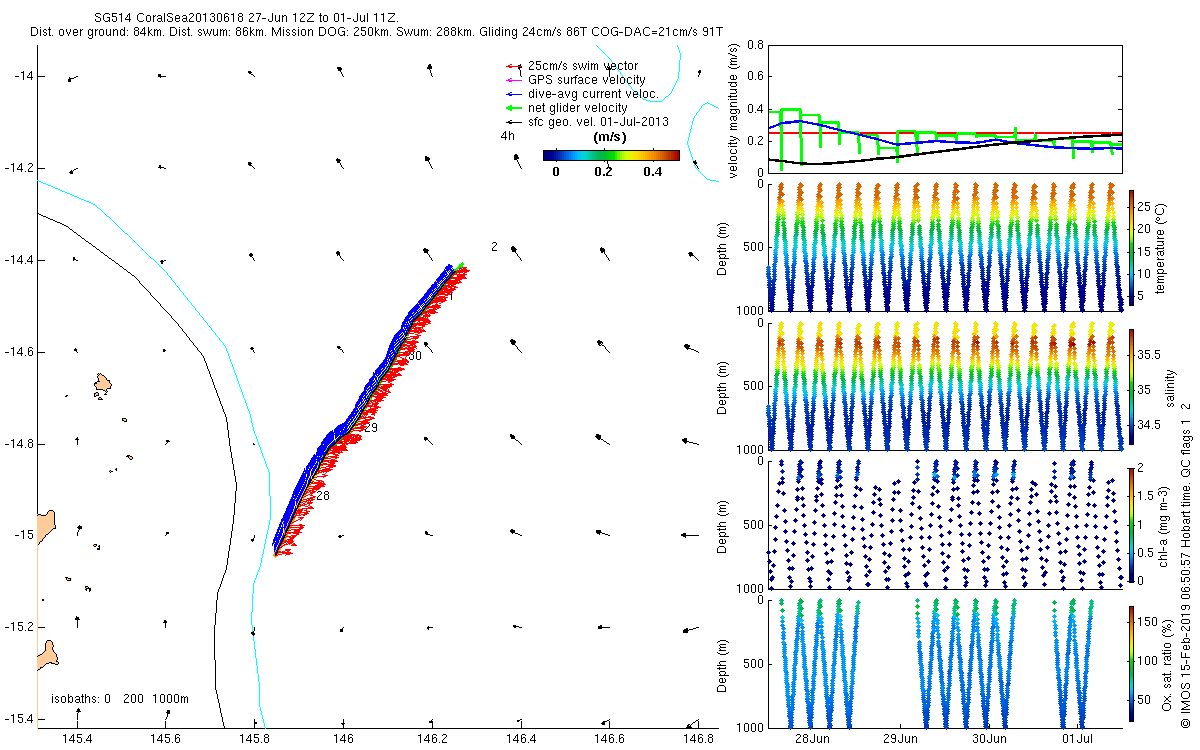Click the salinity colorbar
Image resolution: width=1200 pixels, height=750 pixels.
[1132, 385]
